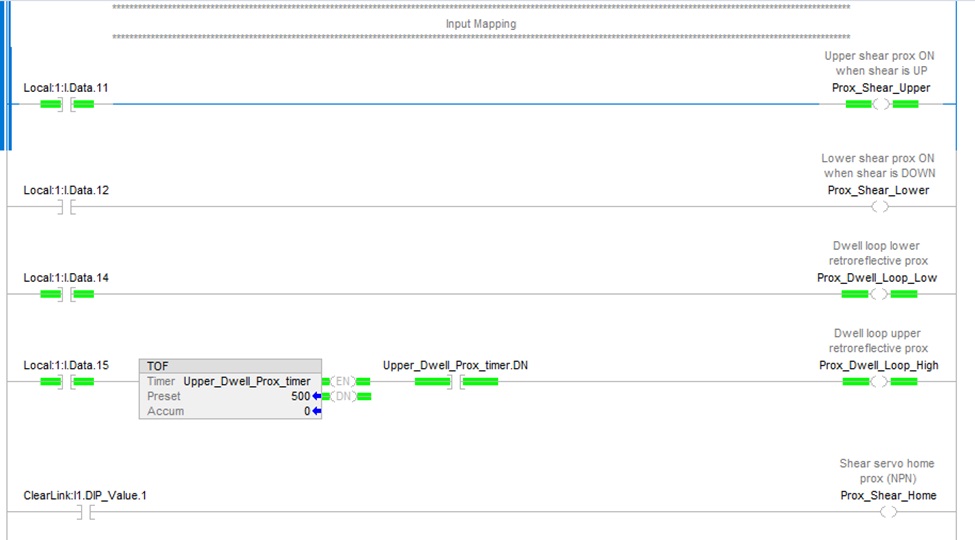Viewport: 975px width, 540px height.
Task: Select the Input Mapping rung comment
Action: (480, 23)
